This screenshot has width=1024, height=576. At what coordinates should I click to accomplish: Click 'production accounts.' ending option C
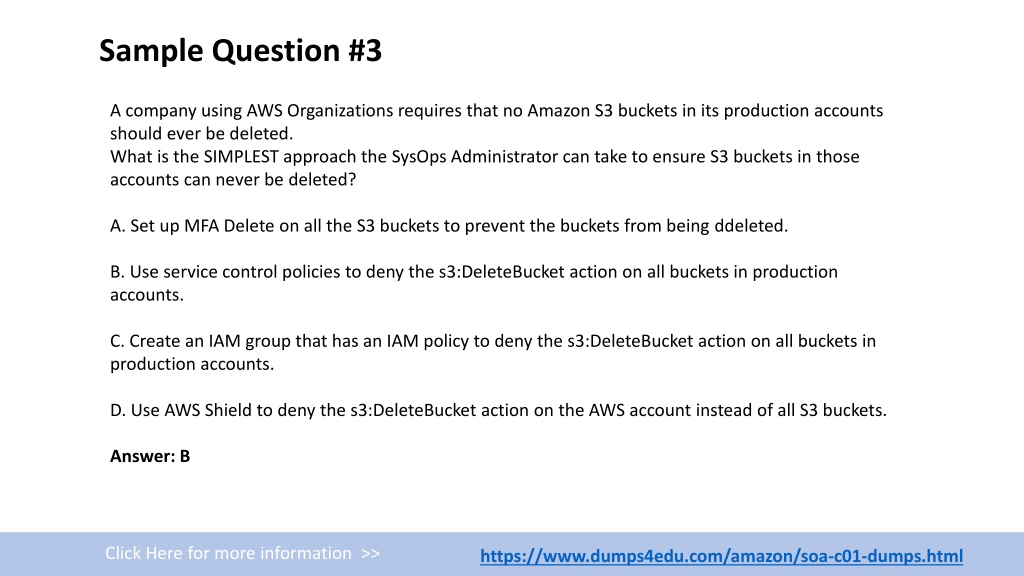pyautogui.click(x=192, y=364)
